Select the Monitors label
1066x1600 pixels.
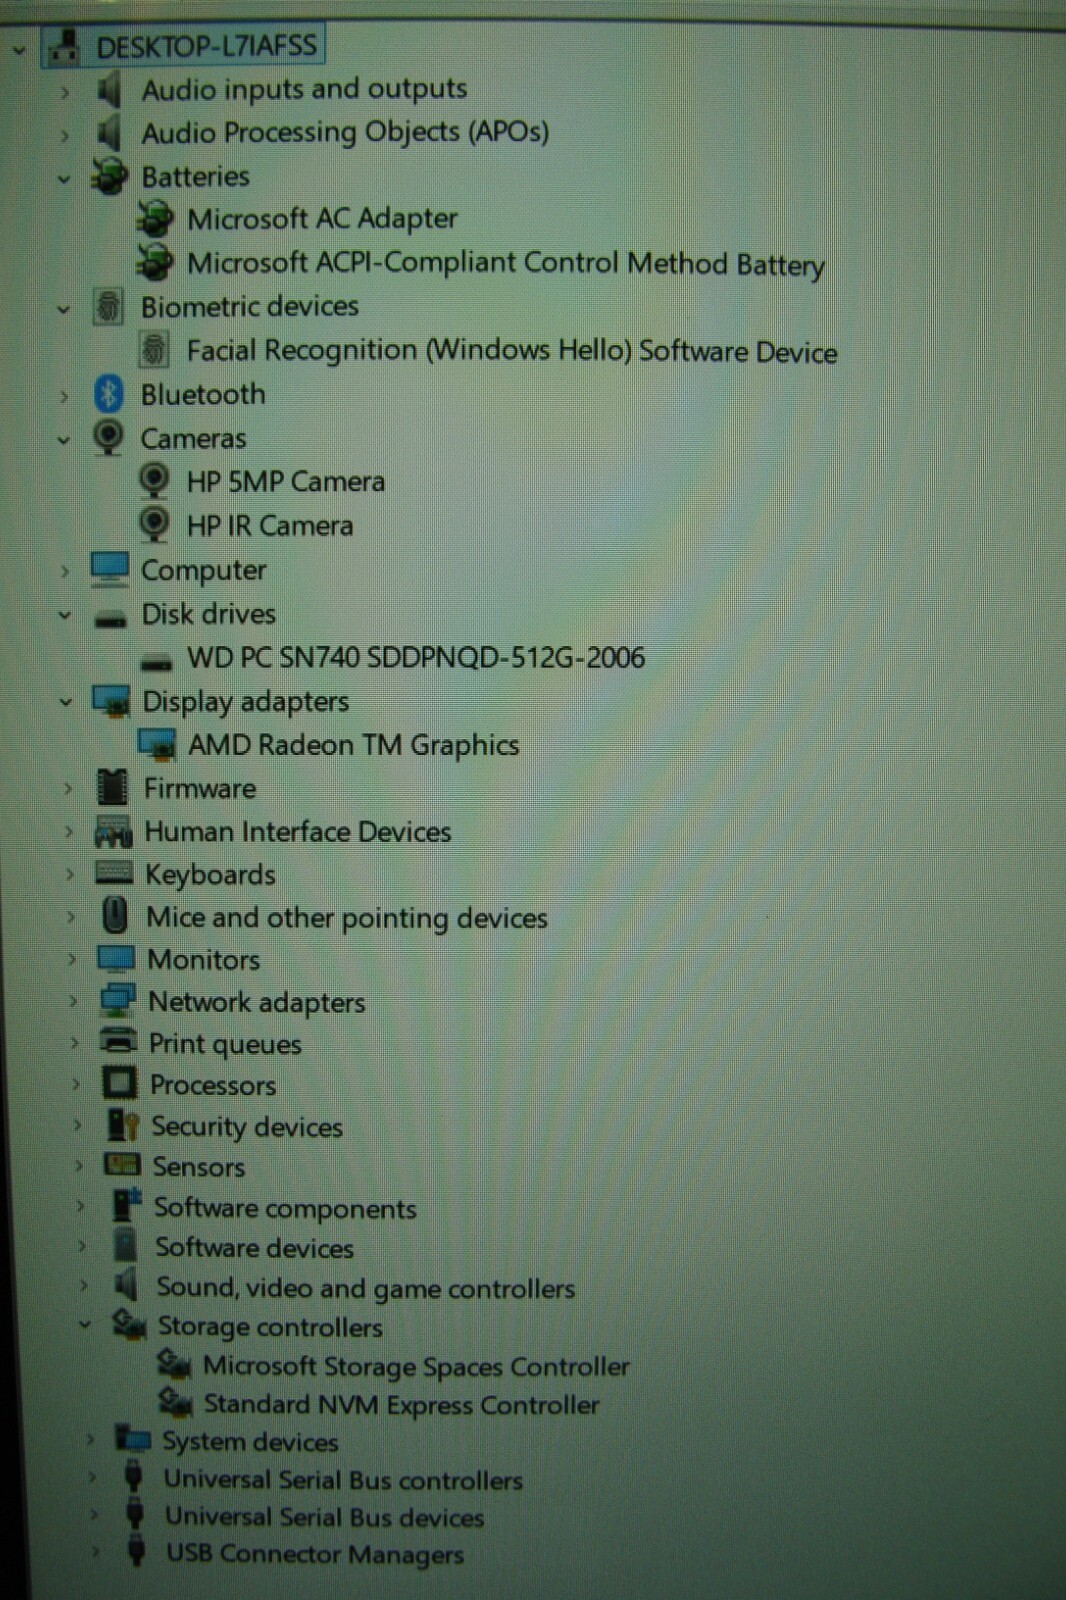[204, 960]
